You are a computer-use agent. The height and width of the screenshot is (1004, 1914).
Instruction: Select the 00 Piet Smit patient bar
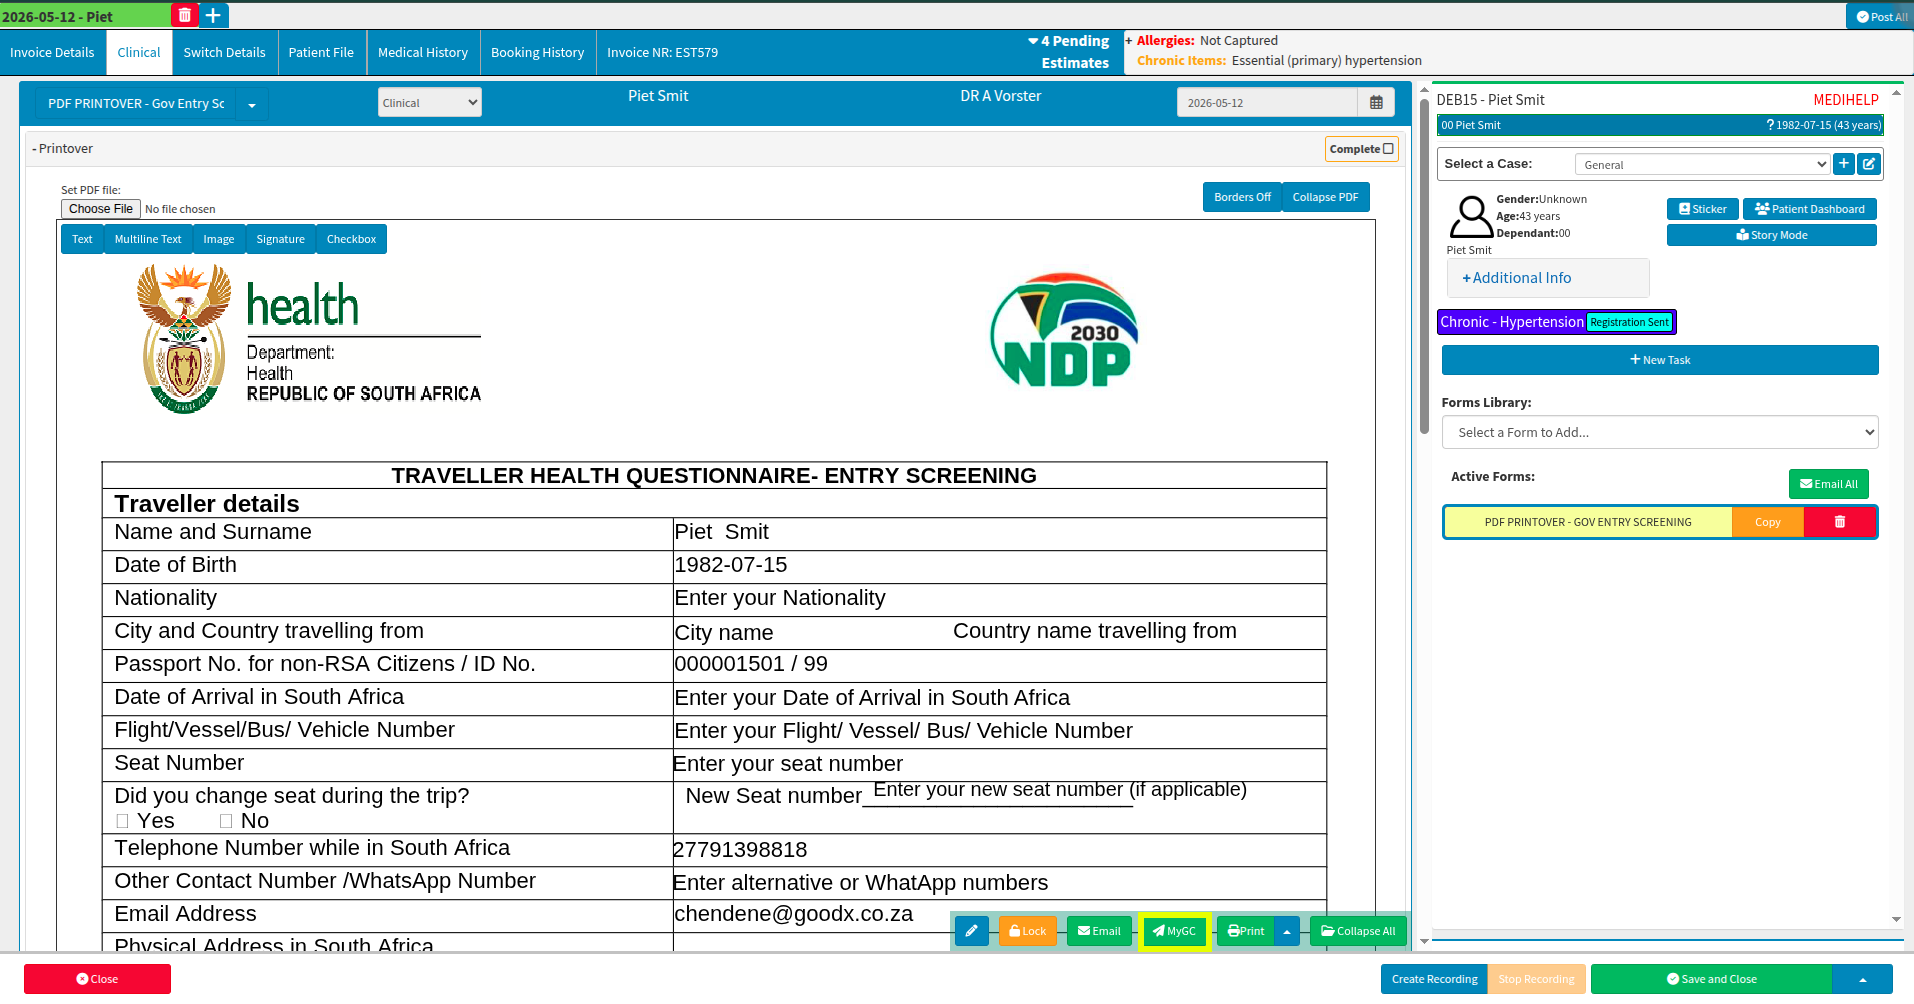click(1660, 125)
